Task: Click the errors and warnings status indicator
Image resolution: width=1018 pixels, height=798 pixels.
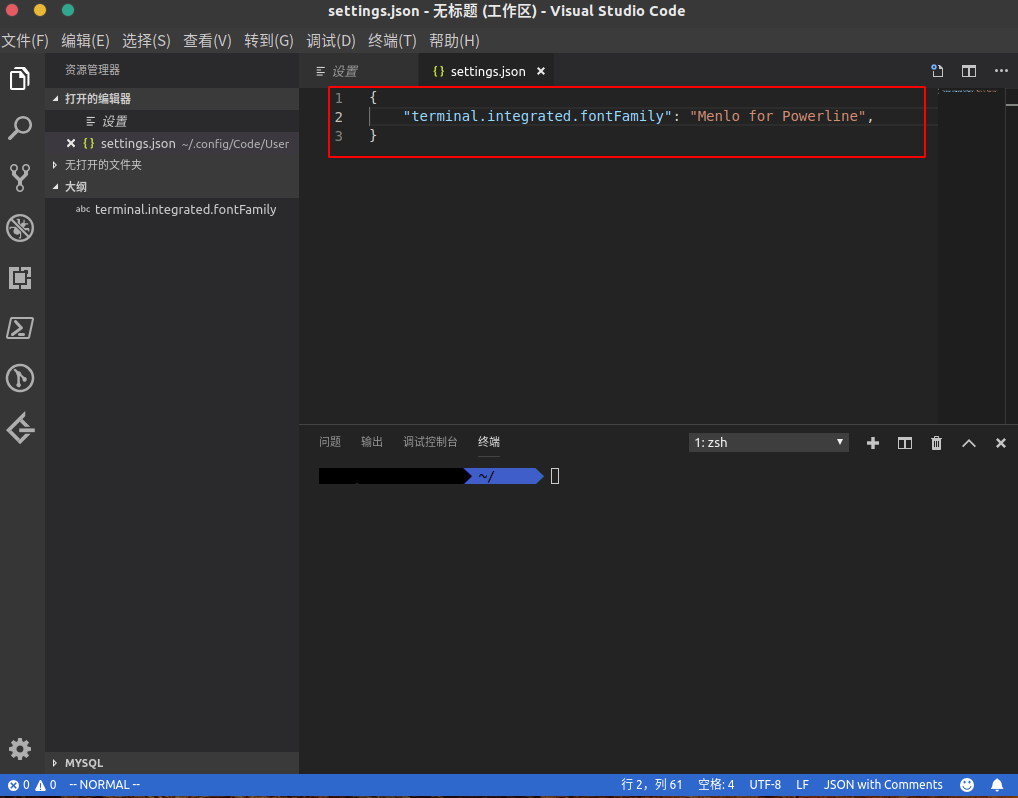Action: (x=32, y=784)
